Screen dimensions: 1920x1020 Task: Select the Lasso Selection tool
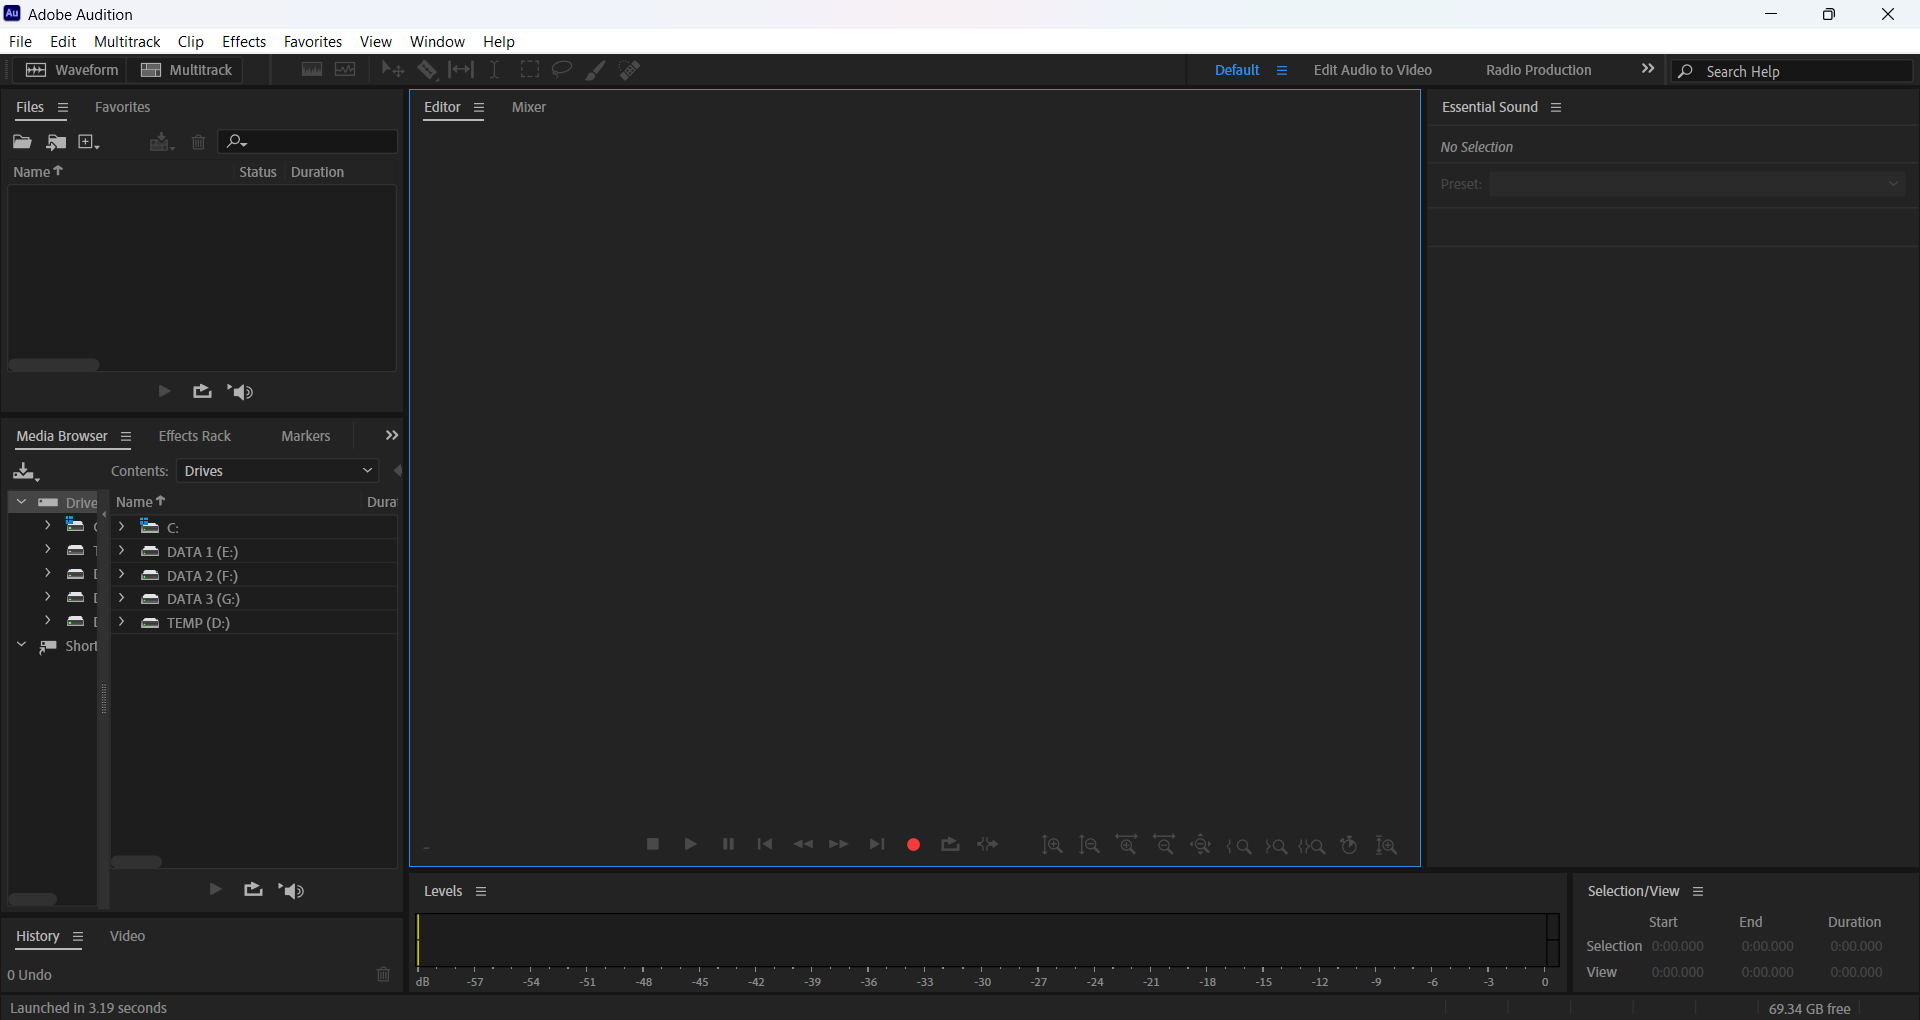click(x=561, y=69)
